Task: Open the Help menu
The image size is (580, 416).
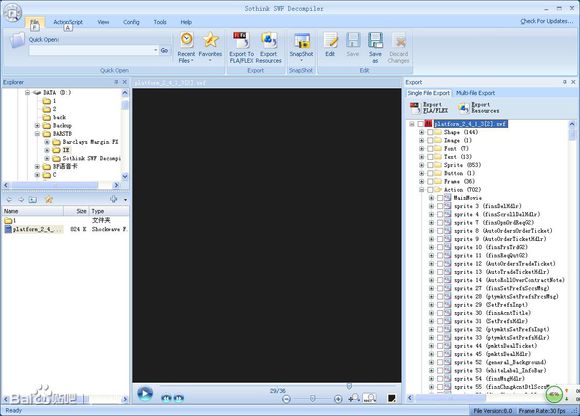Action: point(186,22)
